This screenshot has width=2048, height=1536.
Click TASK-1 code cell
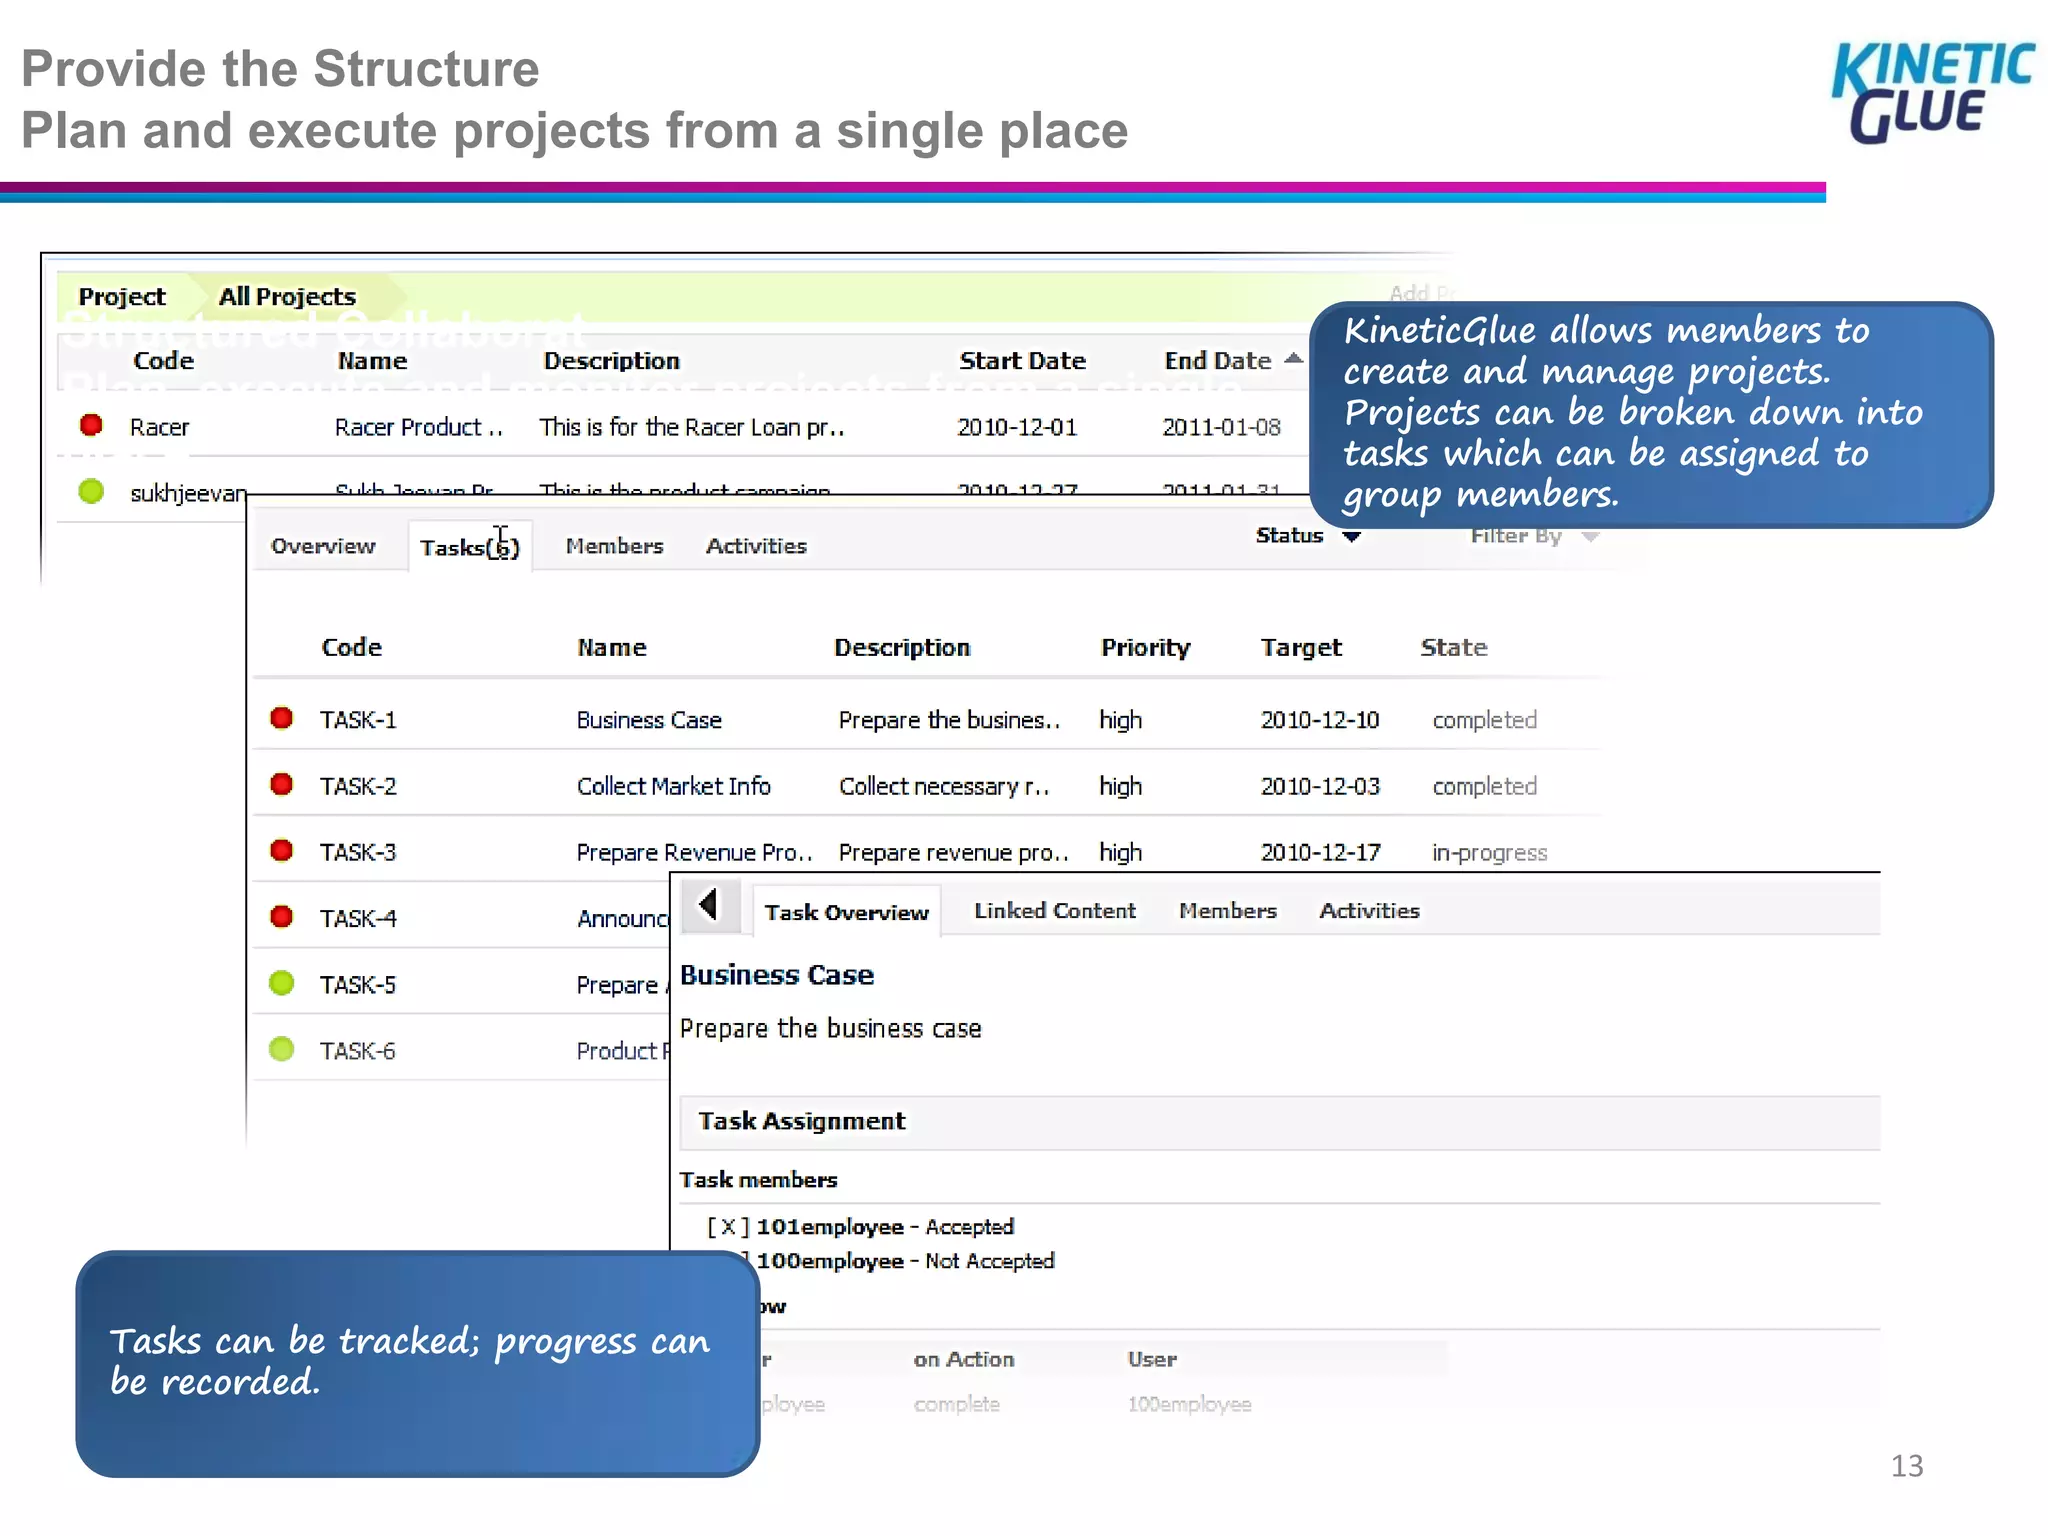point(358,720)
